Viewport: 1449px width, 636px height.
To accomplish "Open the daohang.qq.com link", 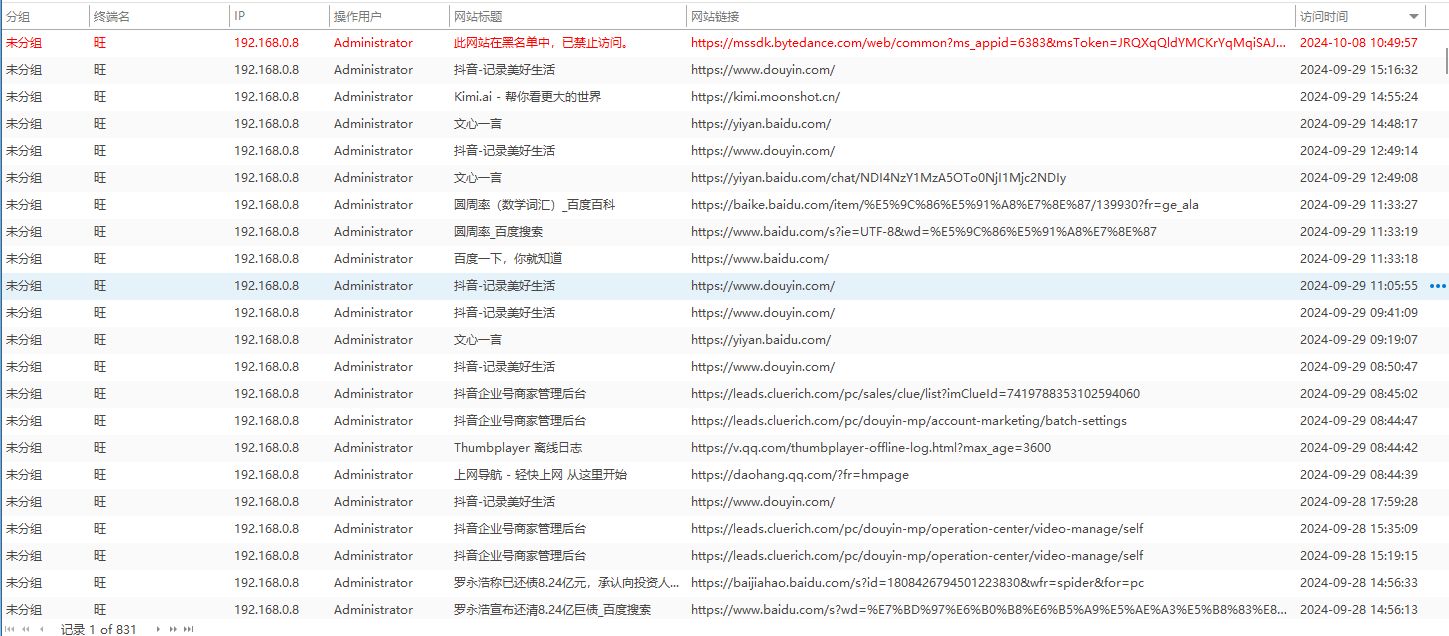I will (799, 475).
